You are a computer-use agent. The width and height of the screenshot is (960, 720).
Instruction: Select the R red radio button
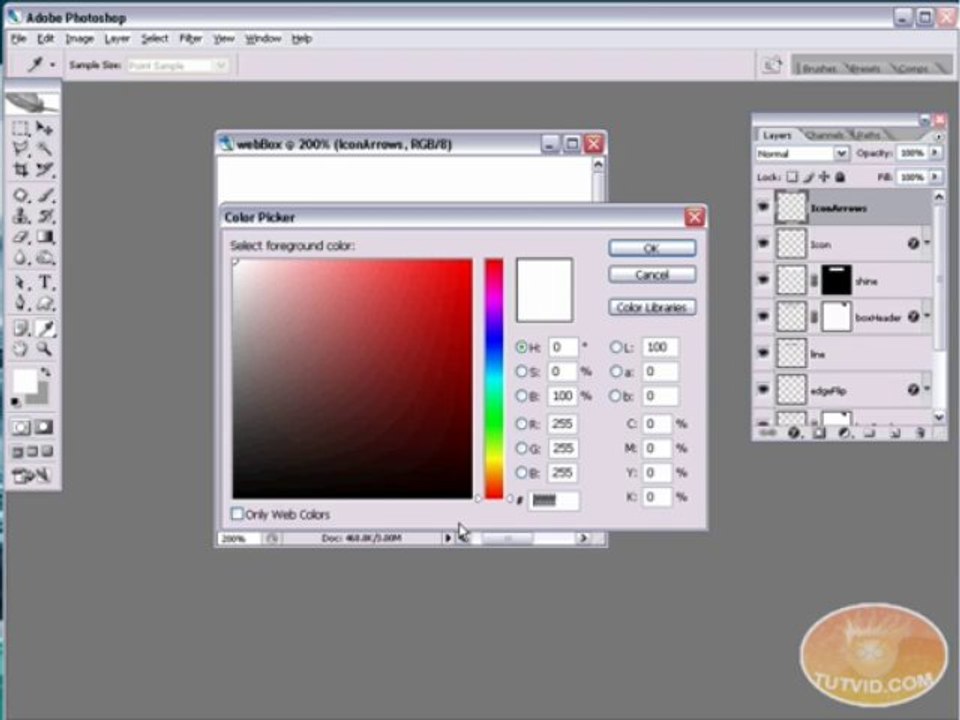click(x=521, y=424)
